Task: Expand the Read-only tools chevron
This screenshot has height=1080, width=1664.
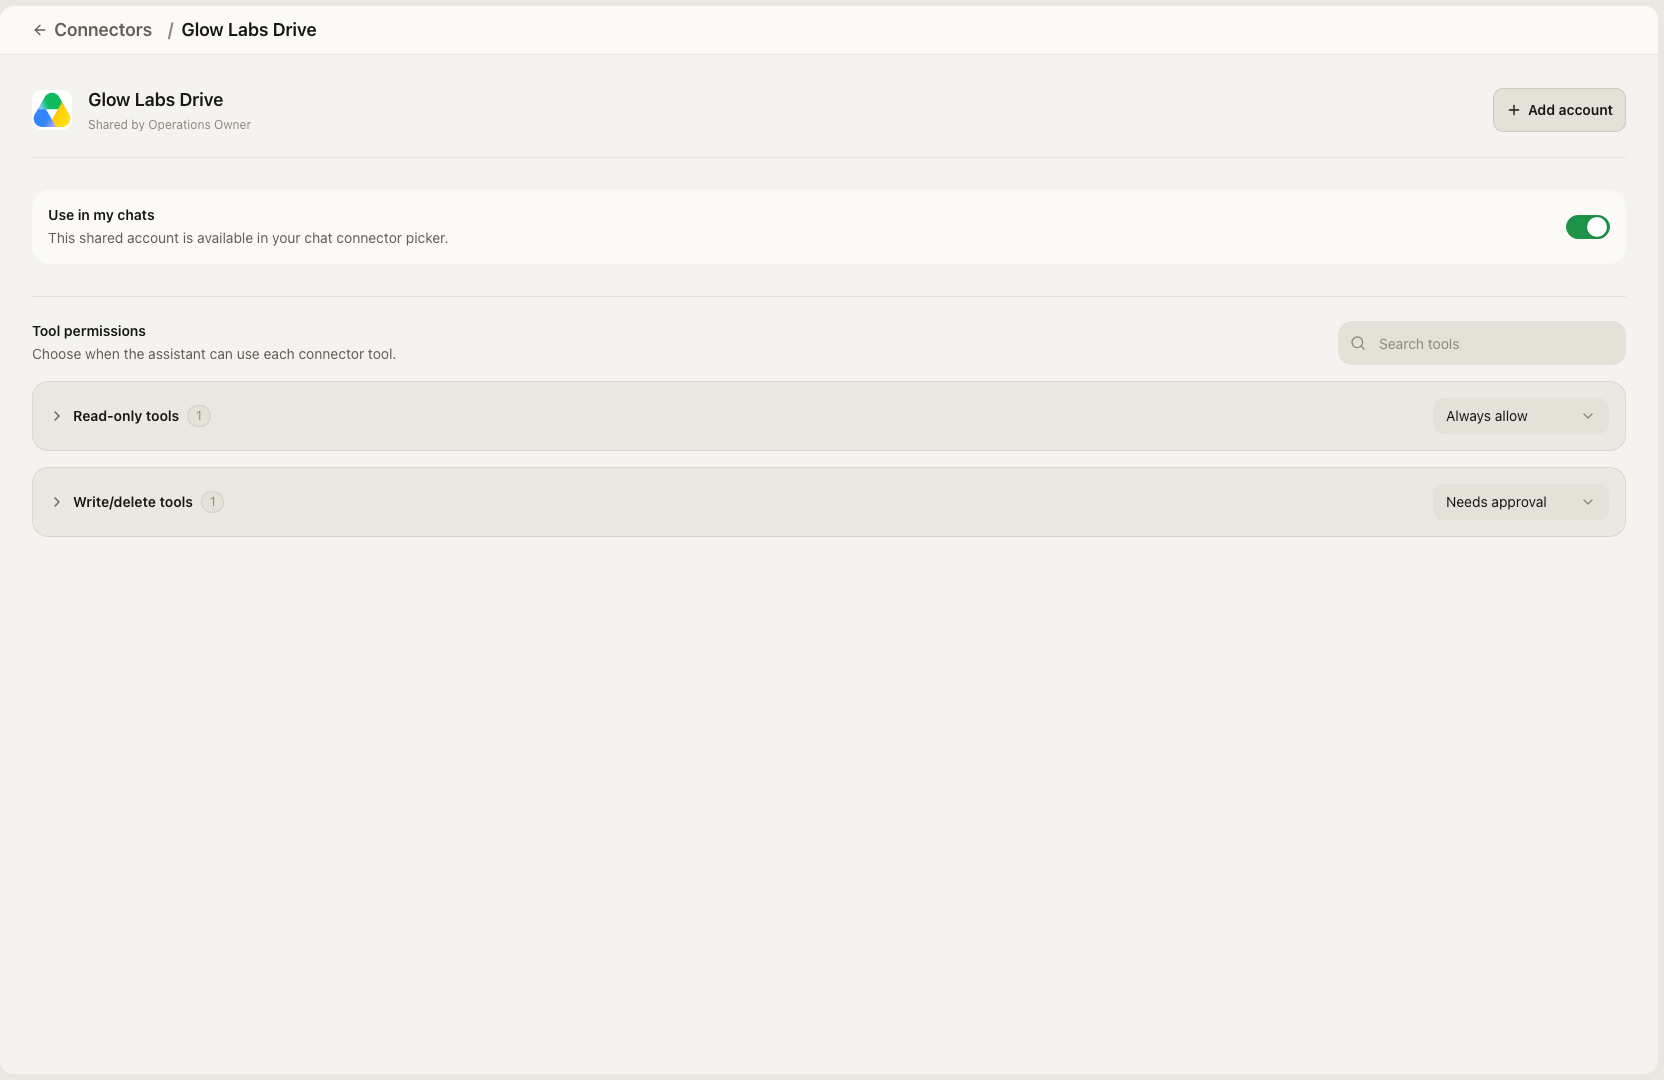Action: point(57,416)
